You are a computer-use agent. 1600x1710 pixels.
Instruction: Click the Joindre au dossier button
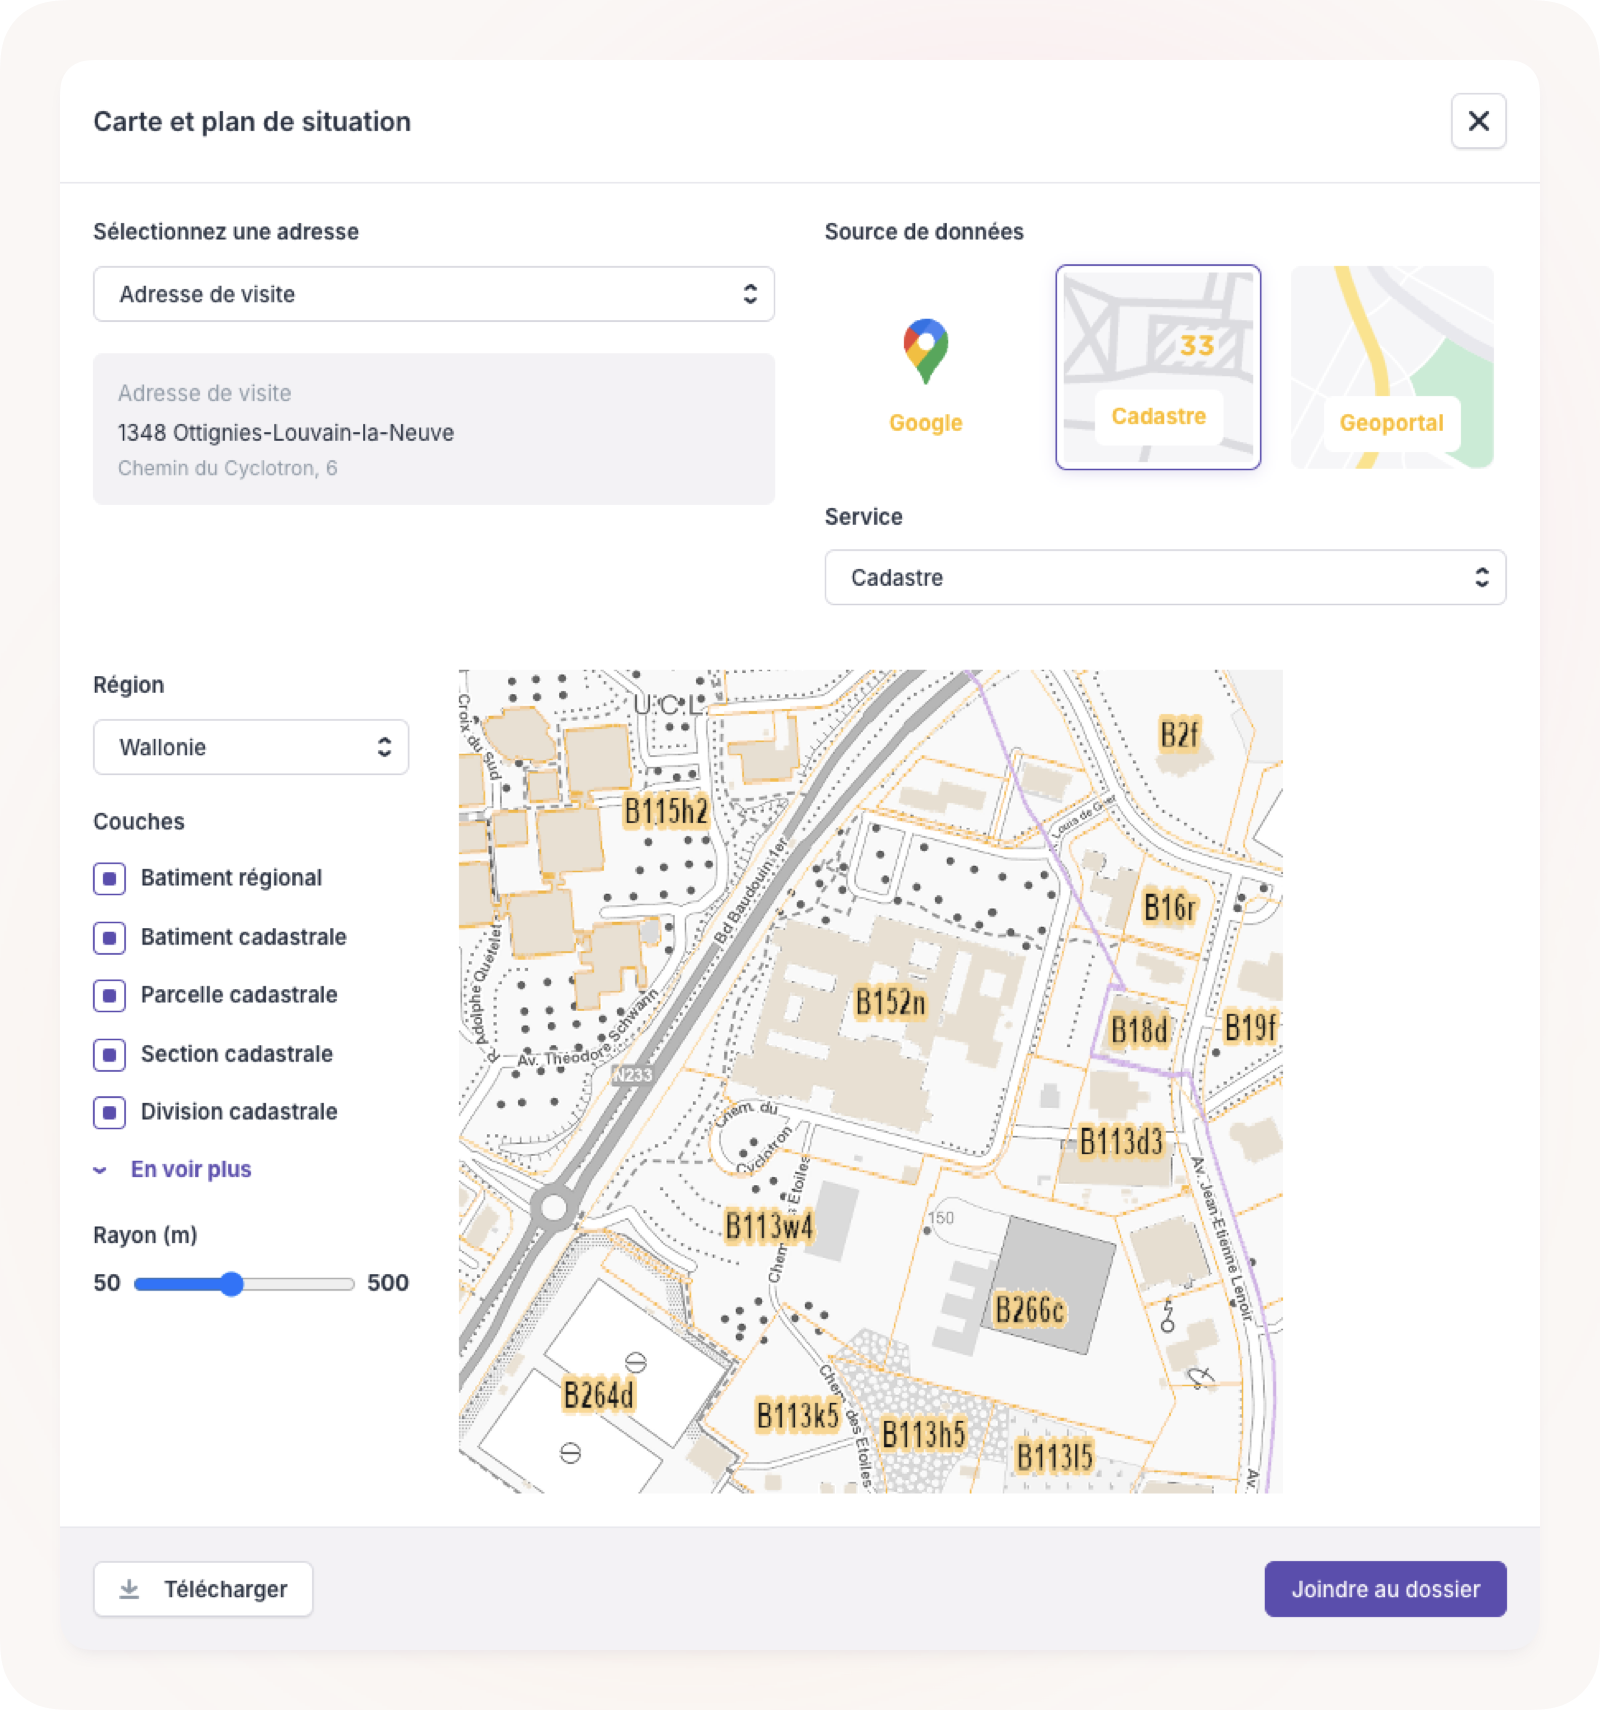[x=1385, y=1589]
